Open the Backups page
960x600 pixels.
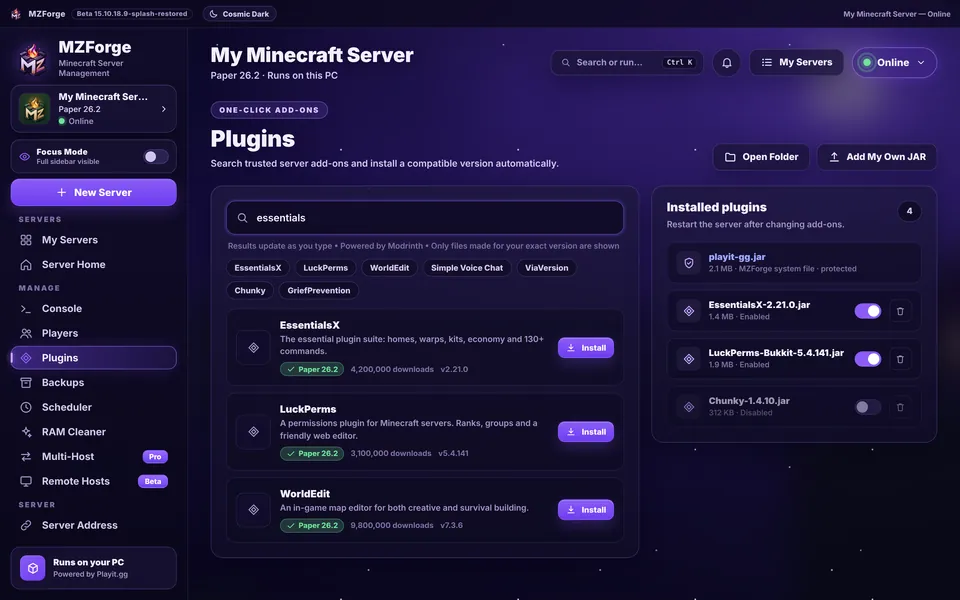(94, 383)
